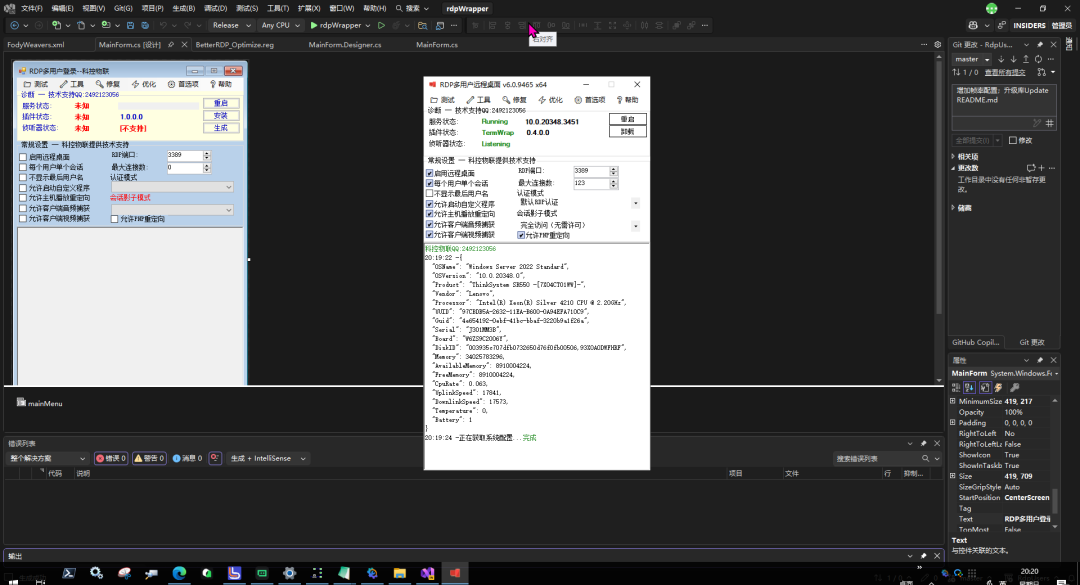Click the editor tab settings gear icon
The height and width of the screenshot is (585, 1080).
point(937,45)
